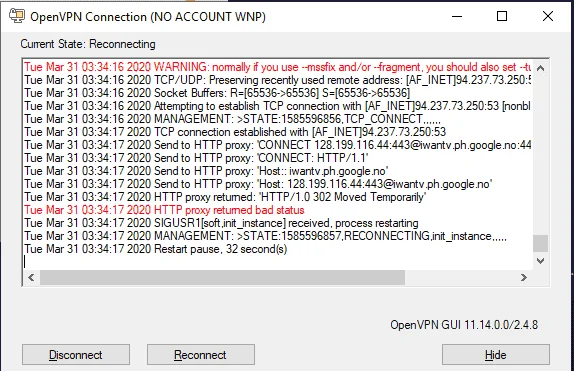Click the 'SIGUSR1[soft,init_instance] received' log line

pos(221,223)
